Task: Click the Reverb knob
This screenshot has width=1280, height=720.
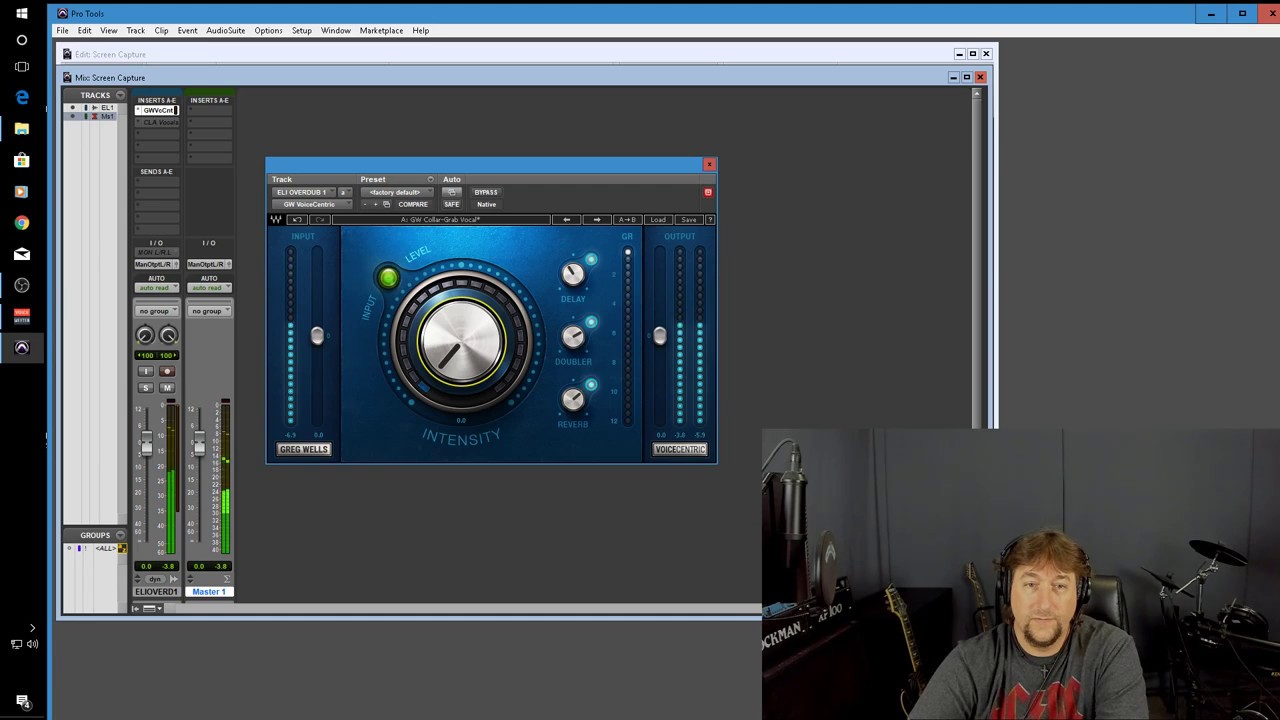Action: 573,400
